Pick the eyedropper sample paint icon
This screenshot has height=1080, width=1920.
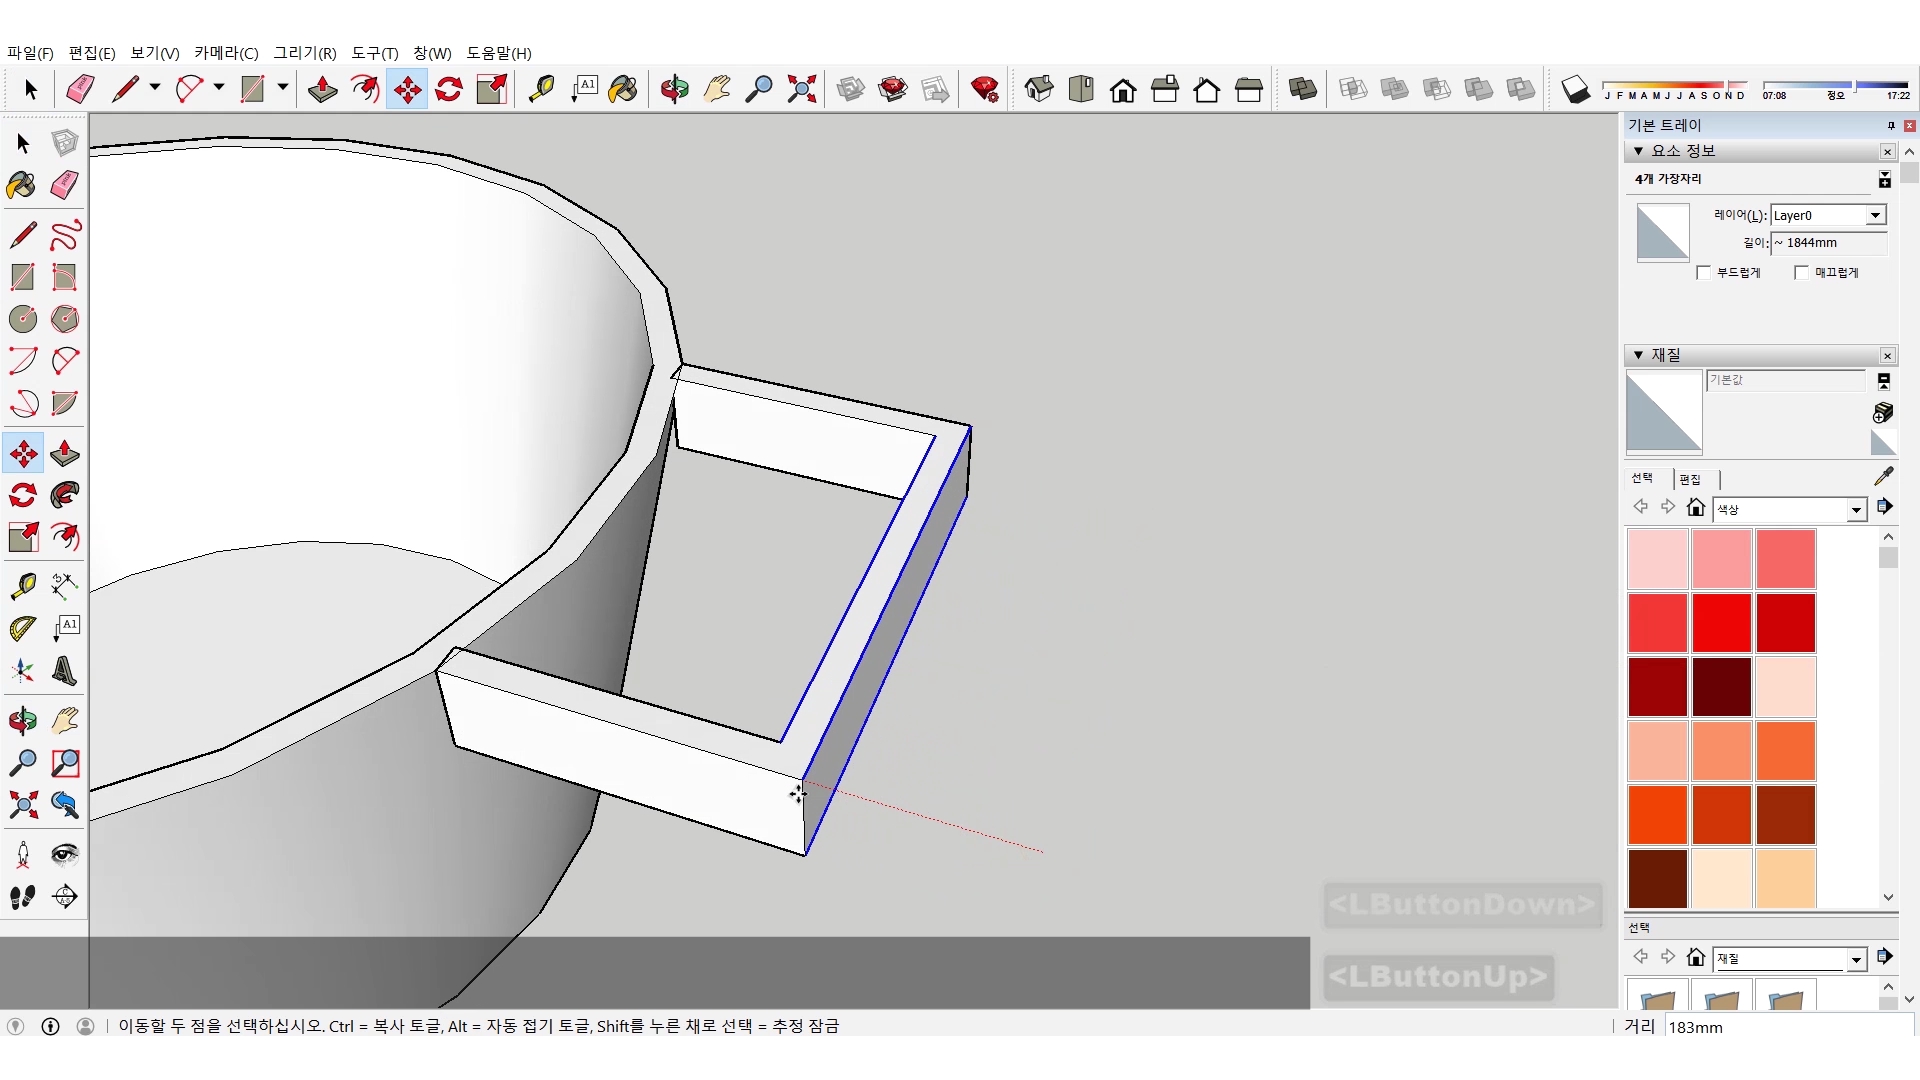1884,476
